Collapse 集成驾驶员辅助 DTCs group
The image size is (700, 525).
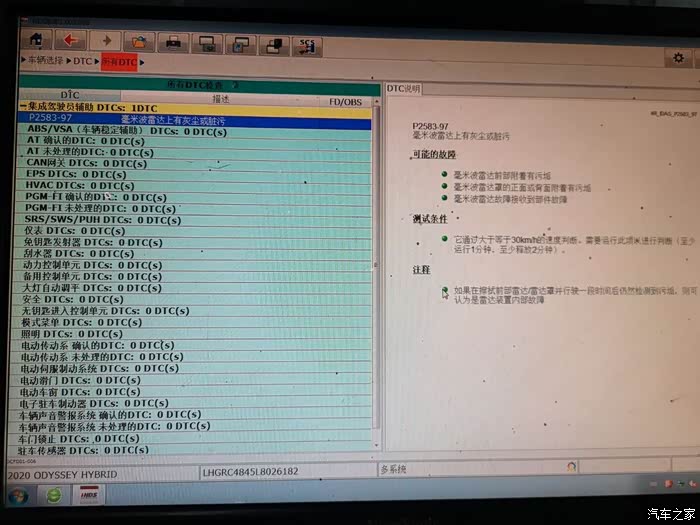click(23, 106)
